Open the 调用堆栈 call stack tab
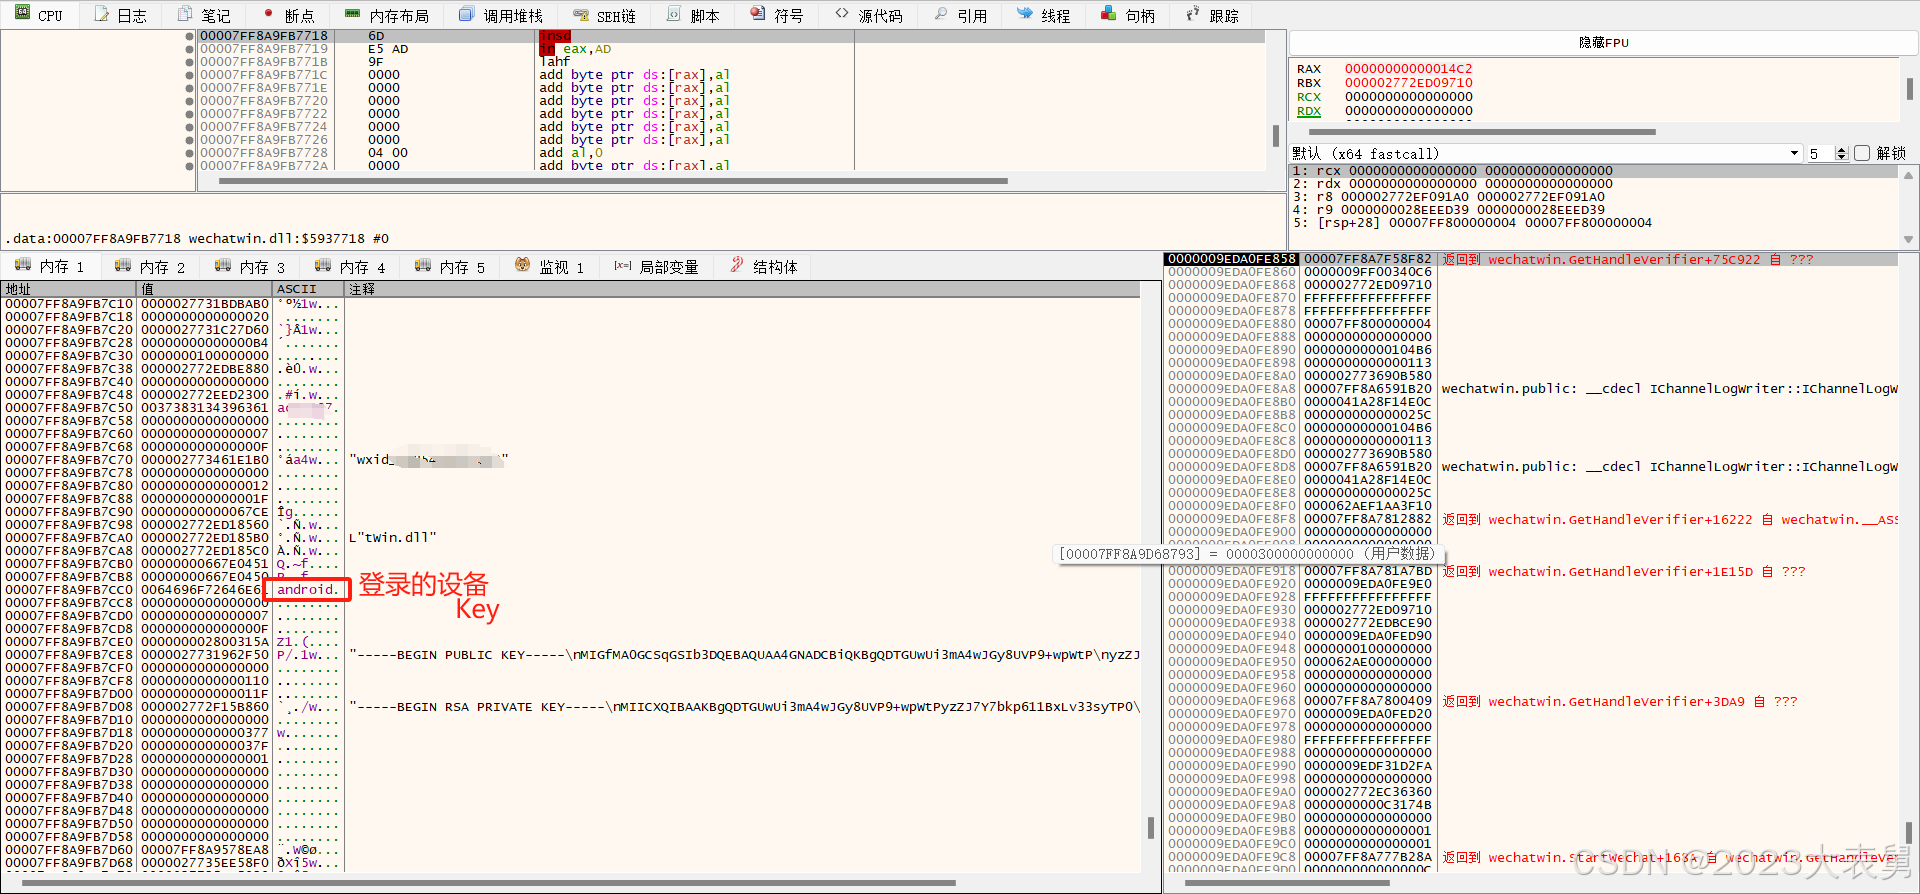Screen dimensions: 1920x894 click(x=501, y=15)
